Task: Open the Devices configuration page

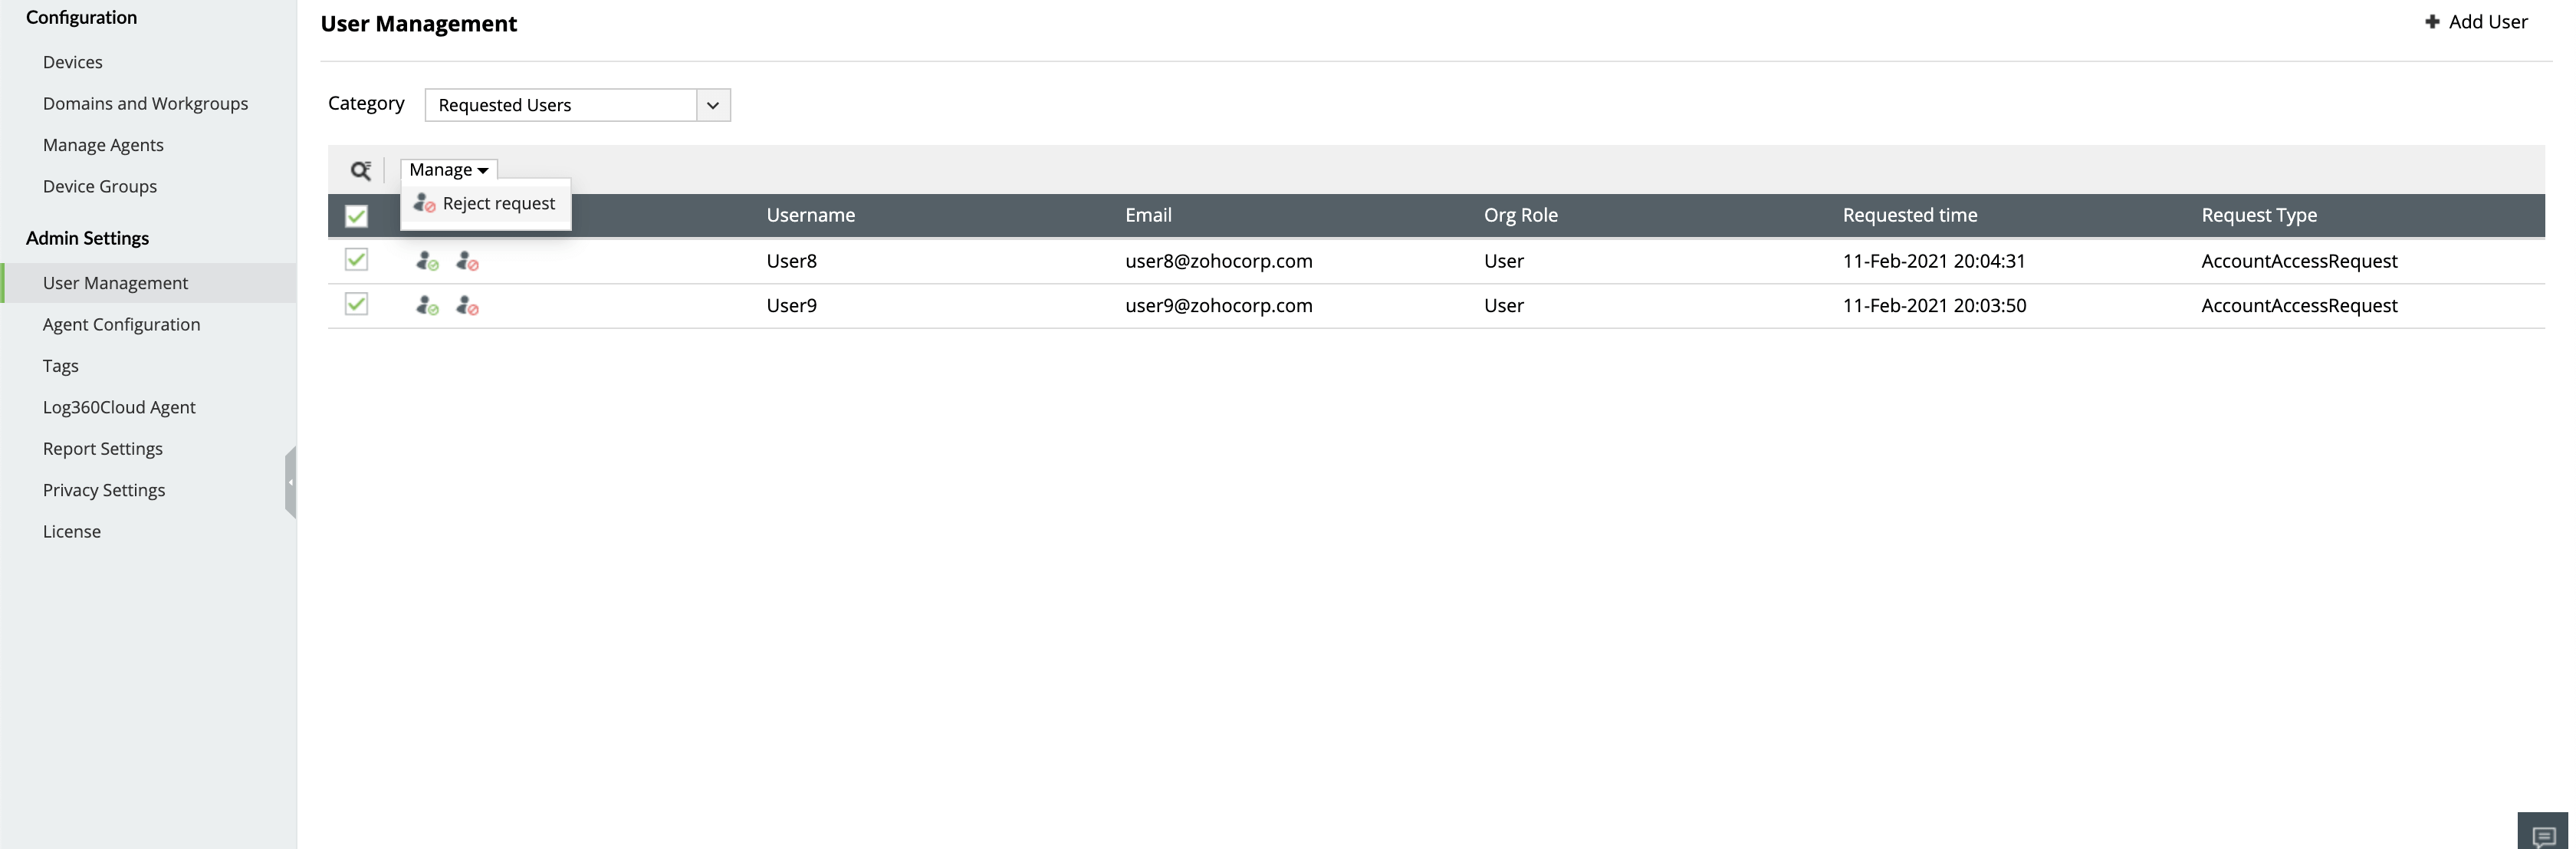Action: tap(73, 61)
